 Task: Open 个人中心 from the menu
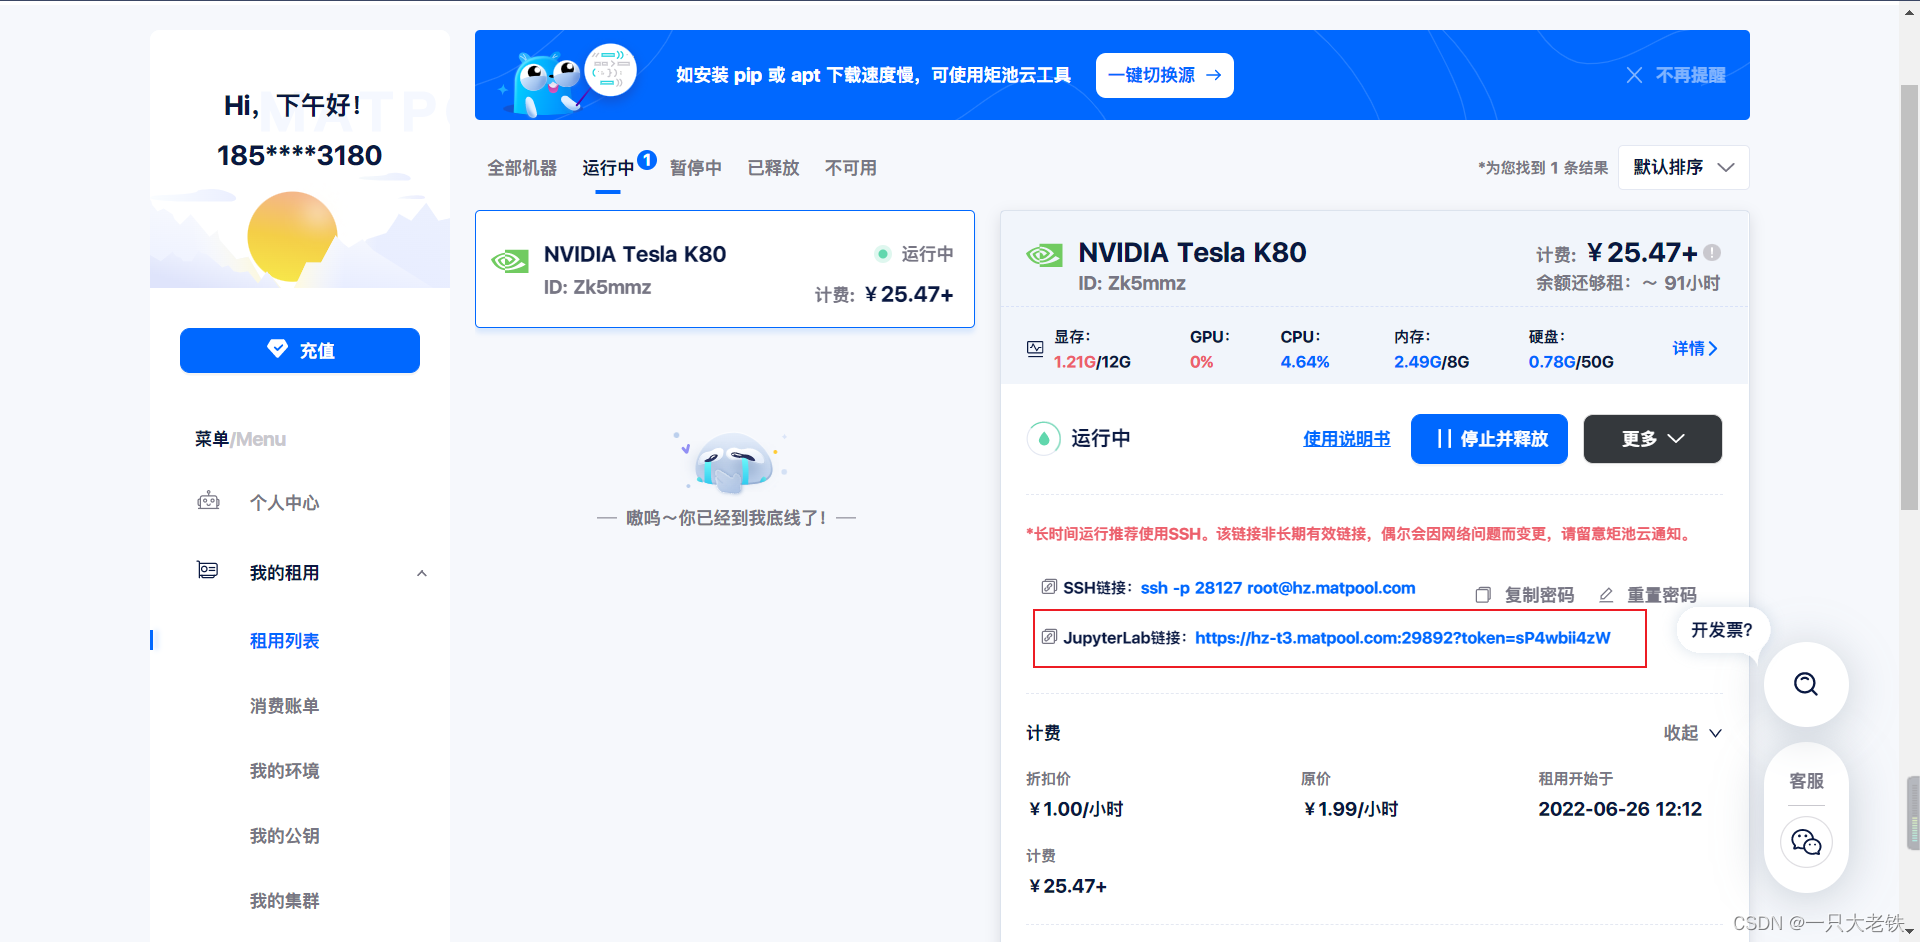pos(284,503)
